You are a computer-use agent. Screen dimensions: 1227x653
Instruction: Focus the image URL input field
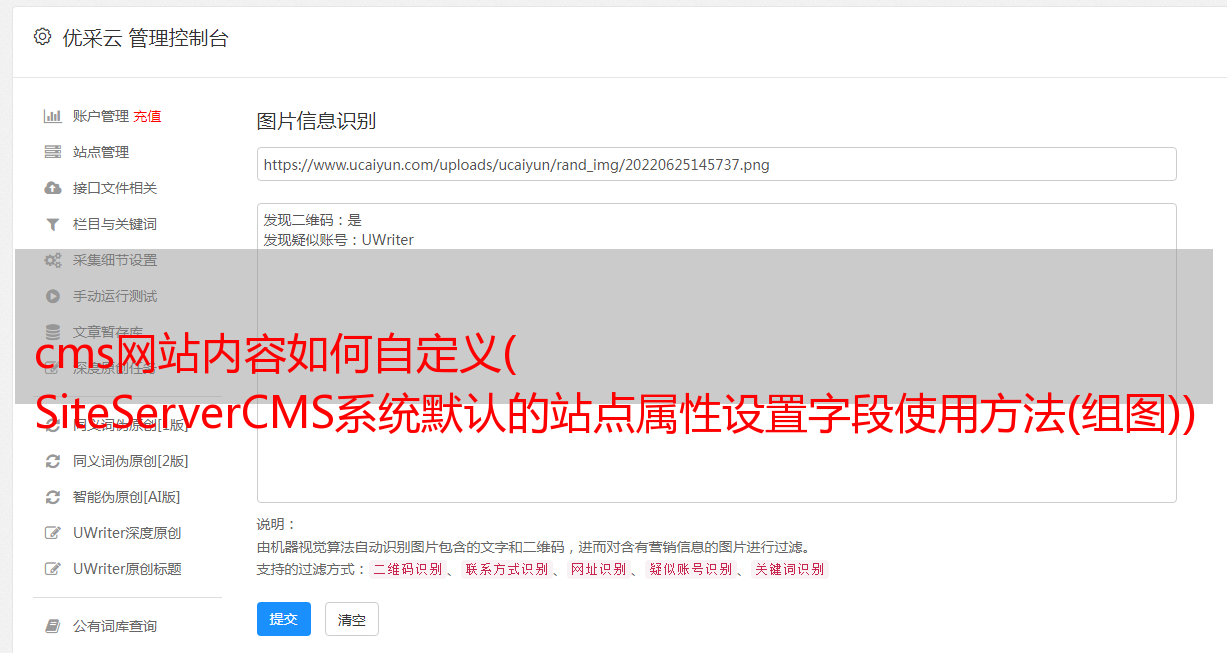(716, 164)
